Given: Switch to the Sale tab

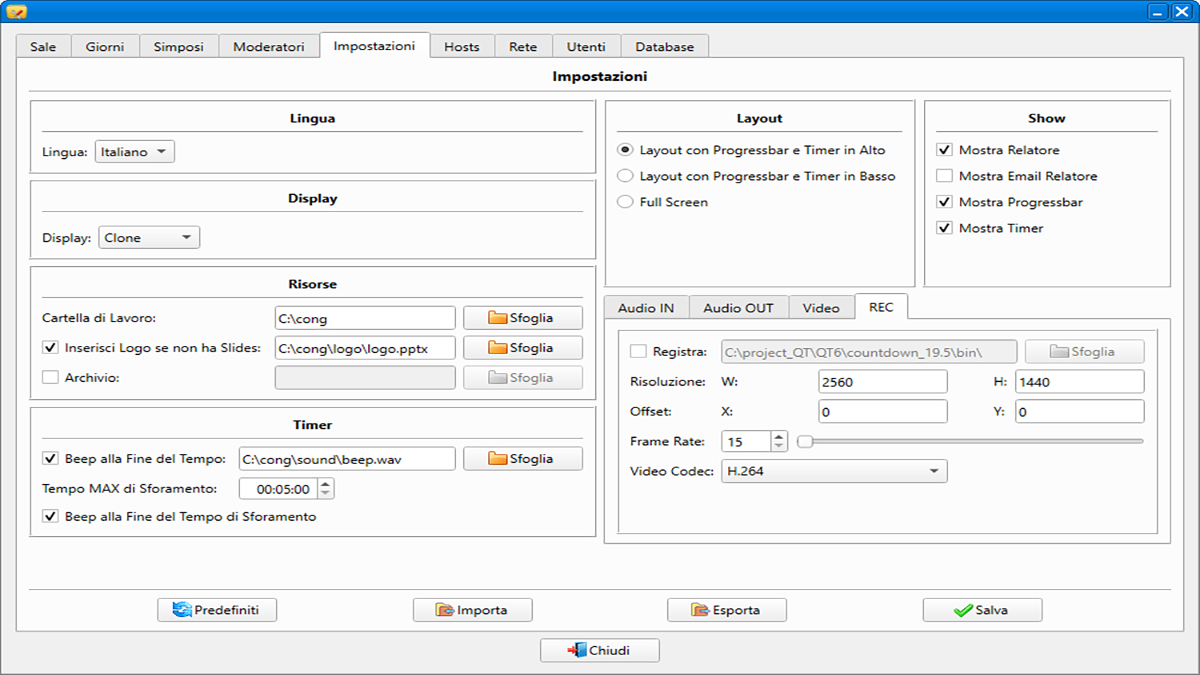Looking at the screenshot, I should tap(43, 47).
